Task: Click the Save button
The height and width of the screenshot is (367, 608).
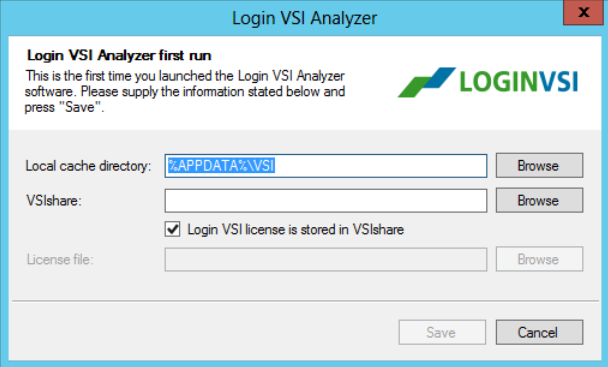Action: pyautogui.click(x=442, y=332)
